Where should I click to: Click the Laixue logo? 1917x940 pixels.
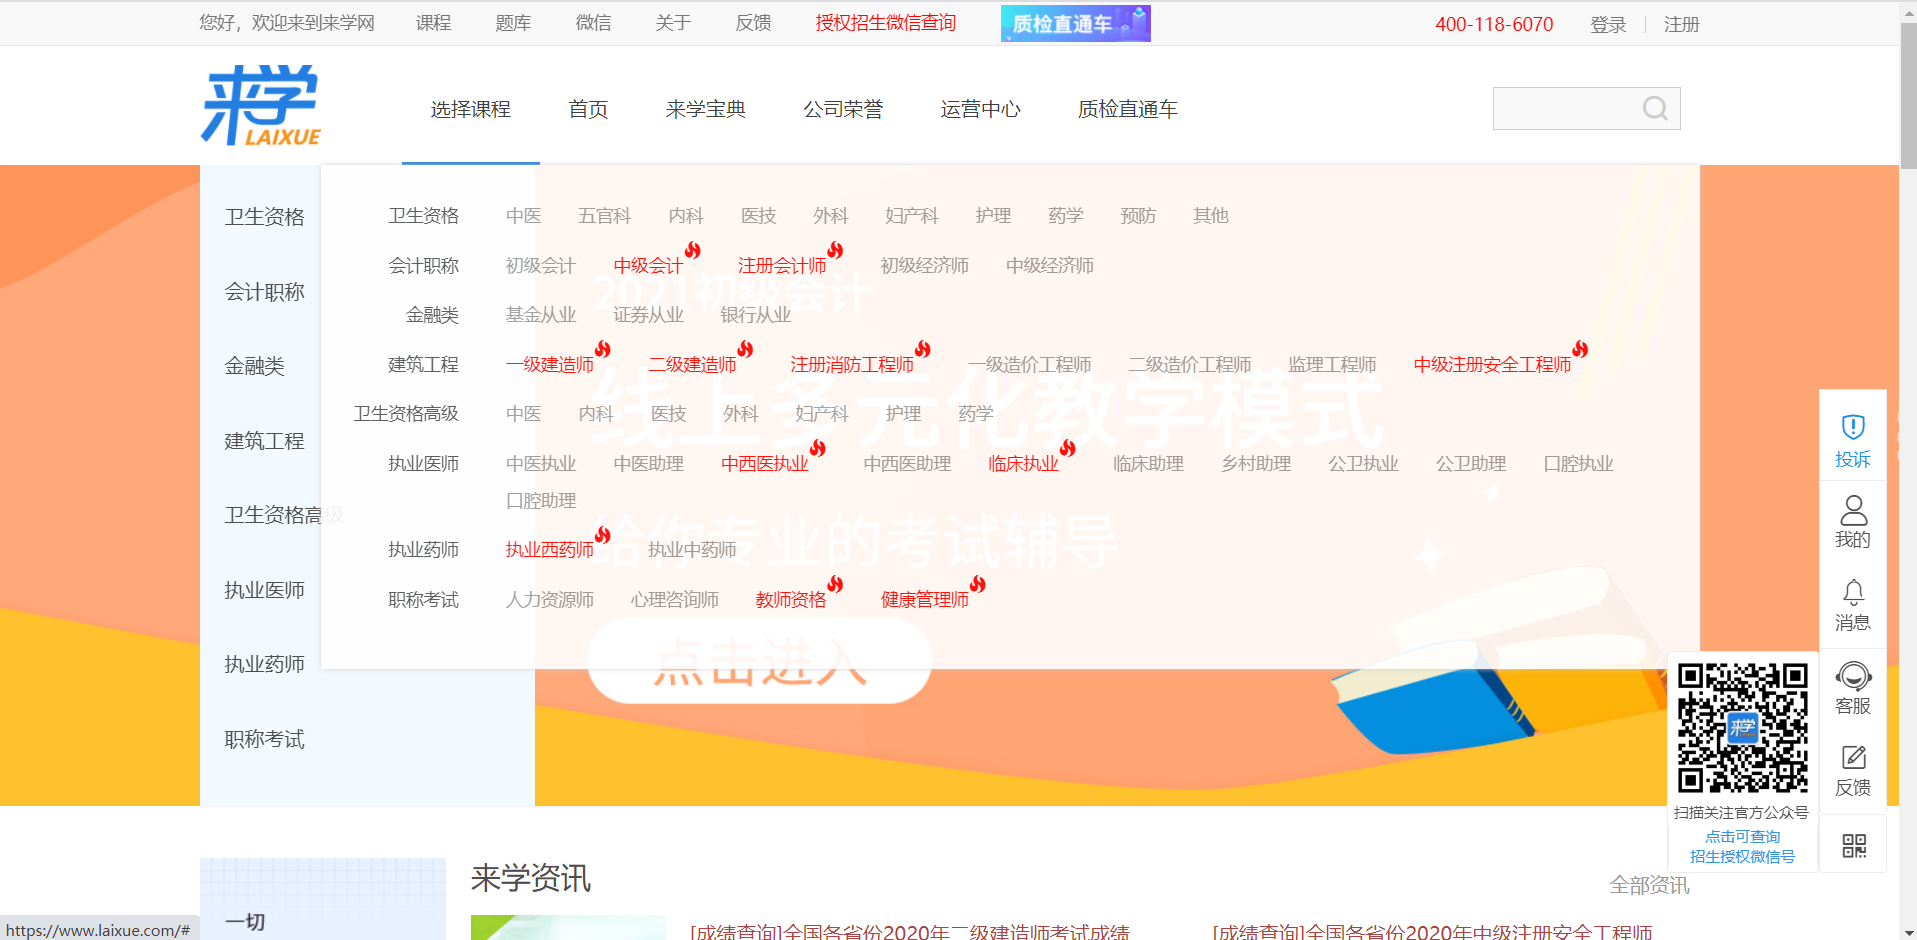[261, 106]
